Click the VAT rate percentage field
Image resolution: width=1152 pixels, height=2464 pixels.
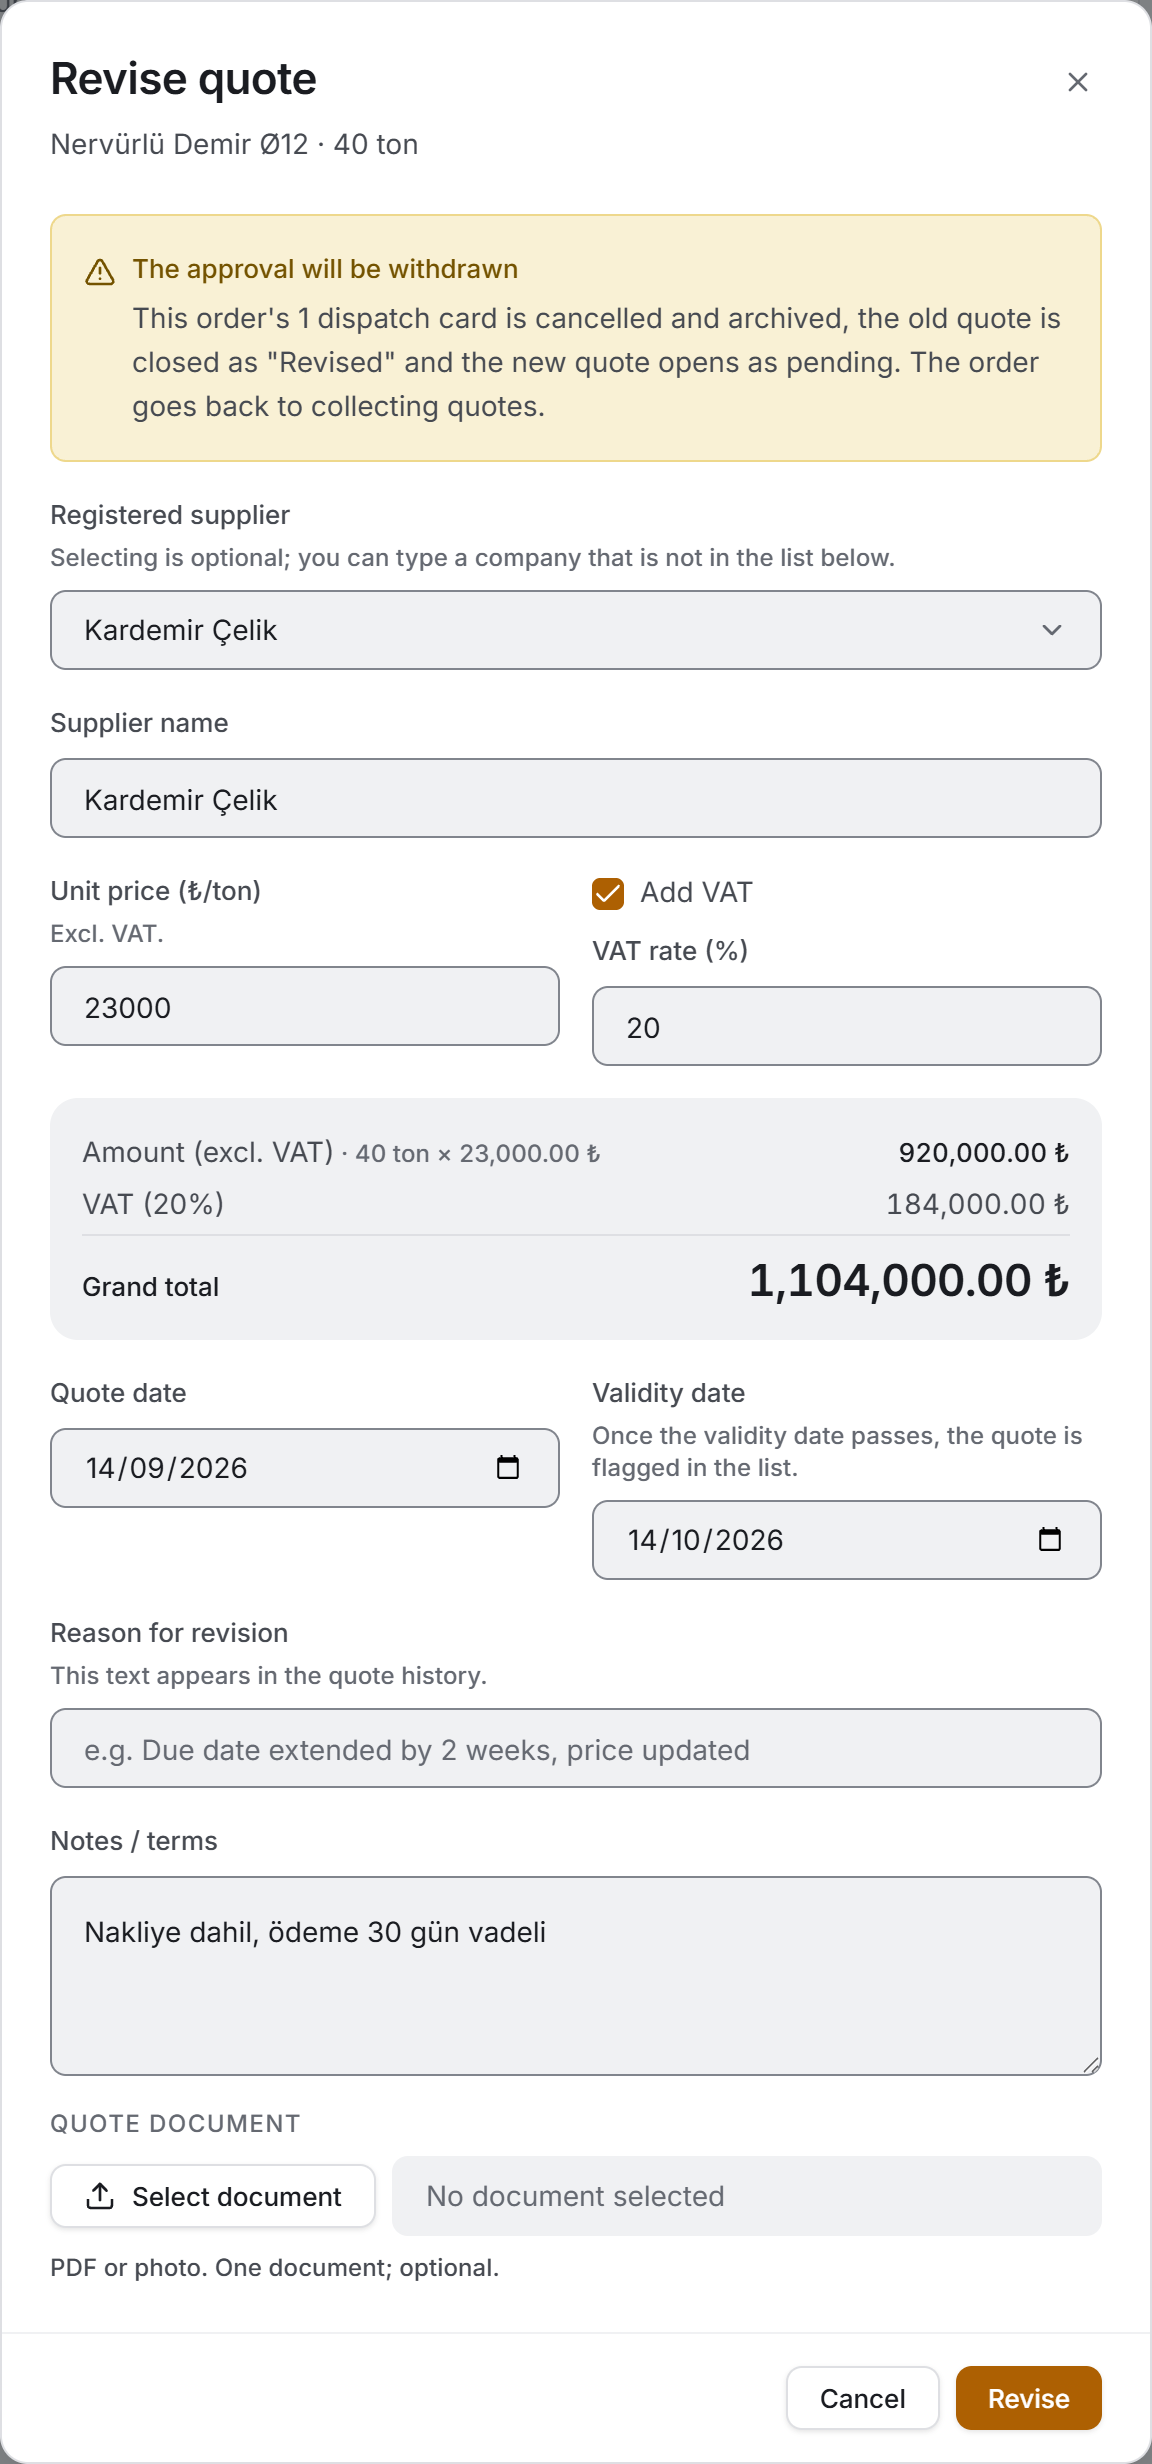[847, 1026]
